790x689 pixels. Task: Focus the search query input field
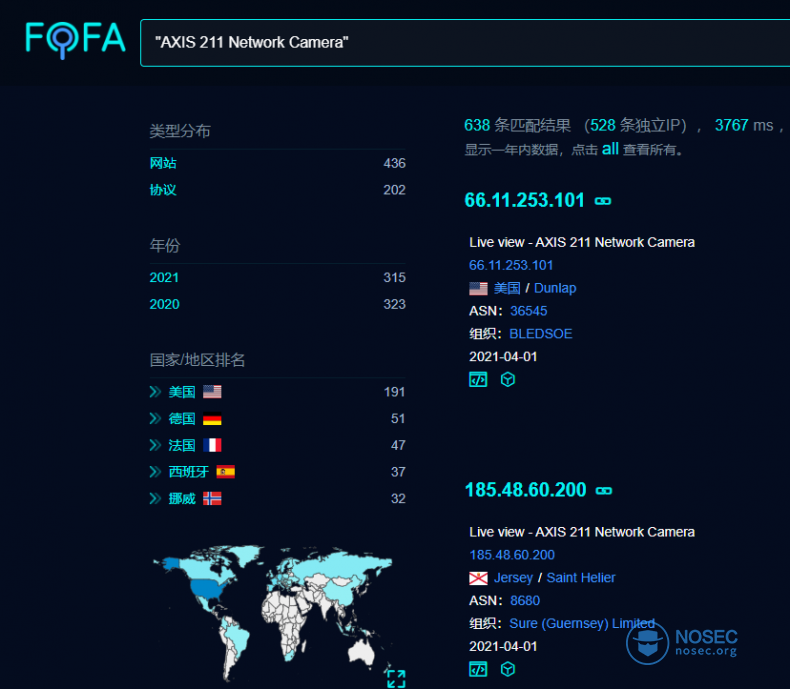465,43
